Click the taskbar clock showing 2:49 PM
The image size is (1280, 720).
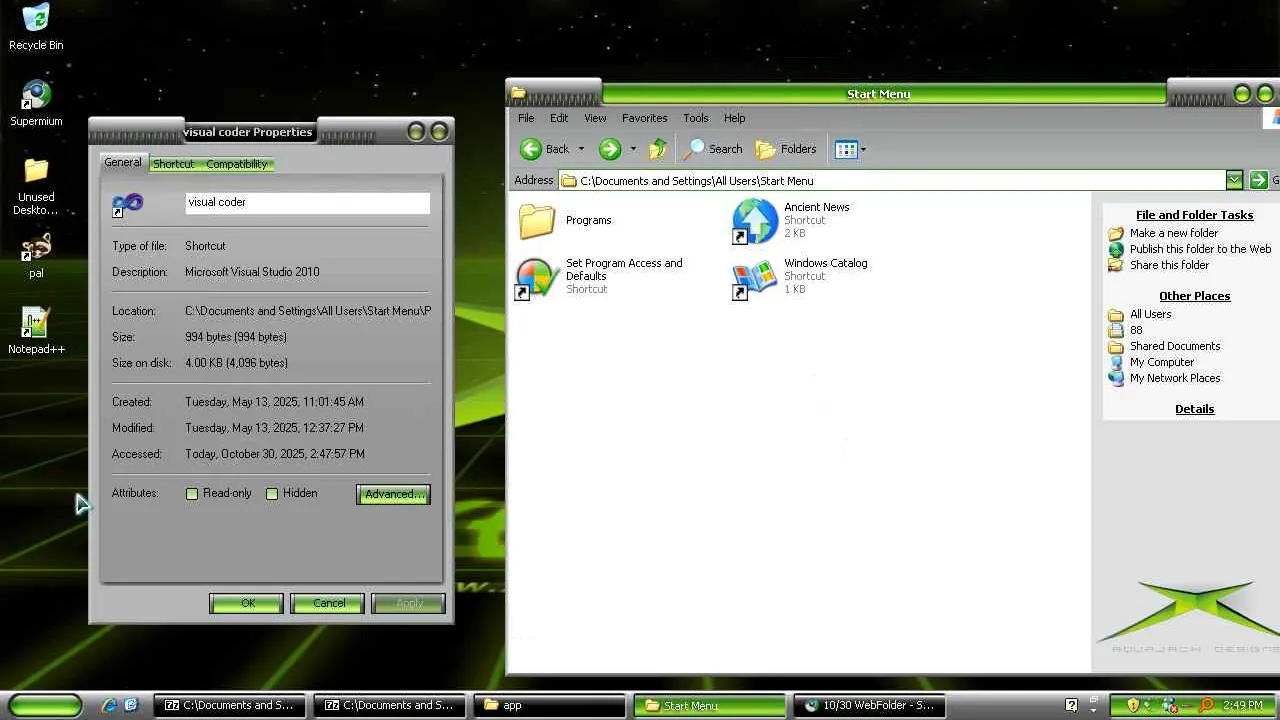coord(1242,705)
